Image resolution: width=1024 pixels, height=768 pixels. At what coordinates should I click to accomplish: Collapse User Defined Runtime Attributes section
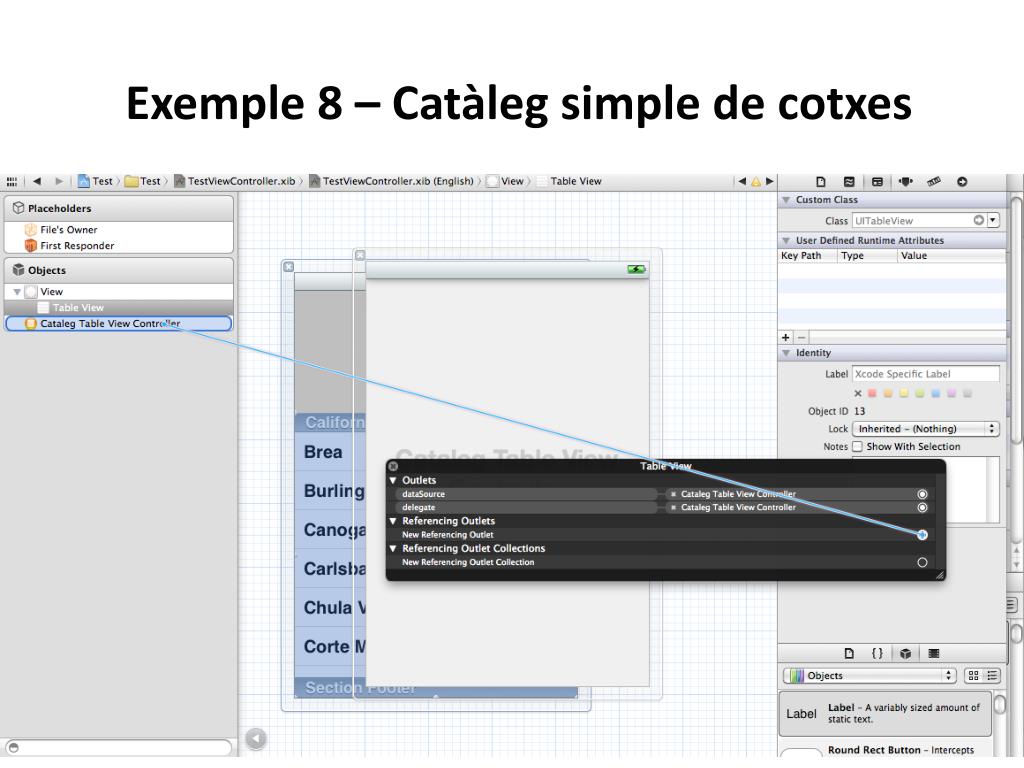click(x=786, y=240)
